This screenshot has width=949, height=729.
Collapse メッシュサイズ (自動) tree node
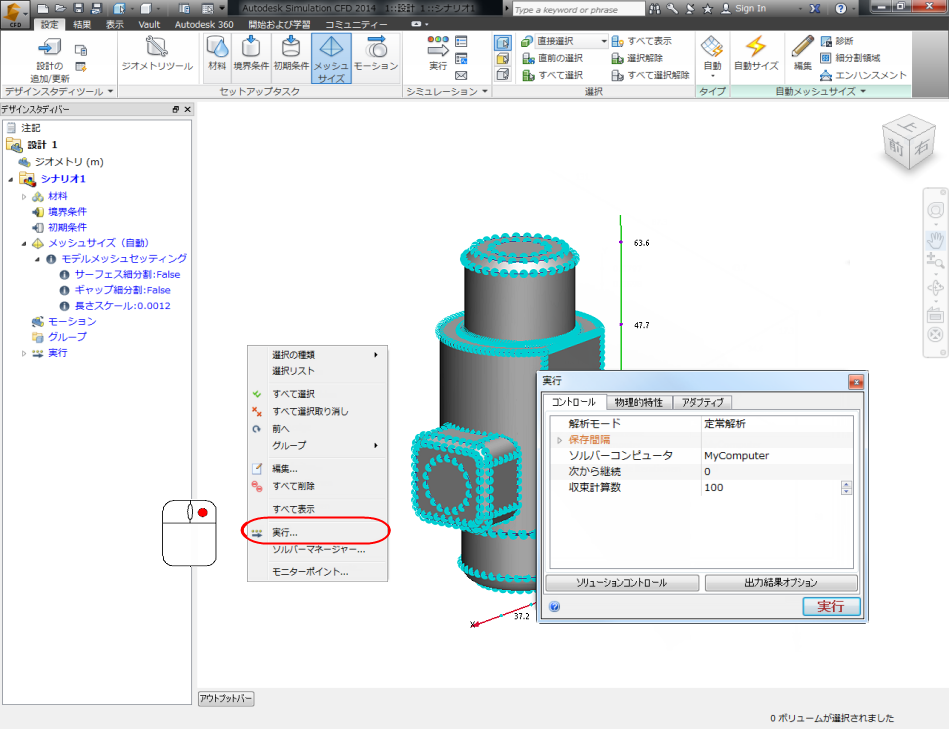coord(24,243)
